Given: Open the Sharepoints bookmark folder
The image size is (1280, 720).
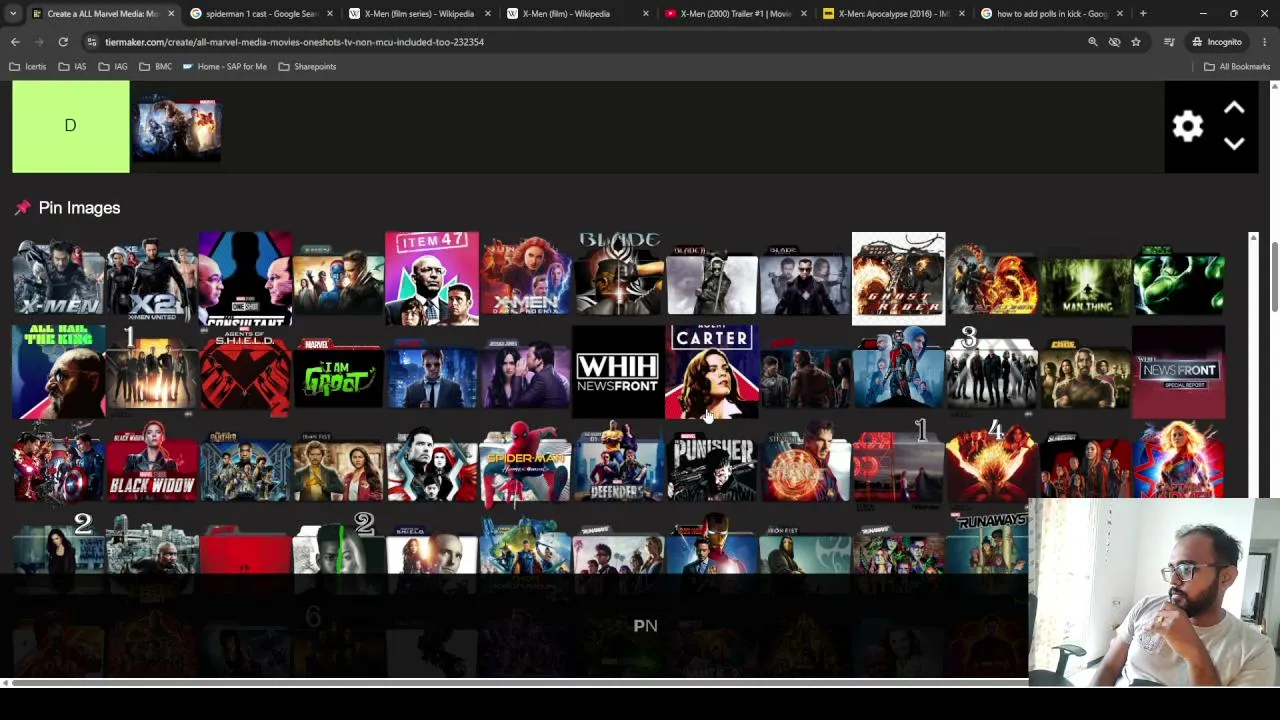Looking at the screenshot, I should [307, 67].
